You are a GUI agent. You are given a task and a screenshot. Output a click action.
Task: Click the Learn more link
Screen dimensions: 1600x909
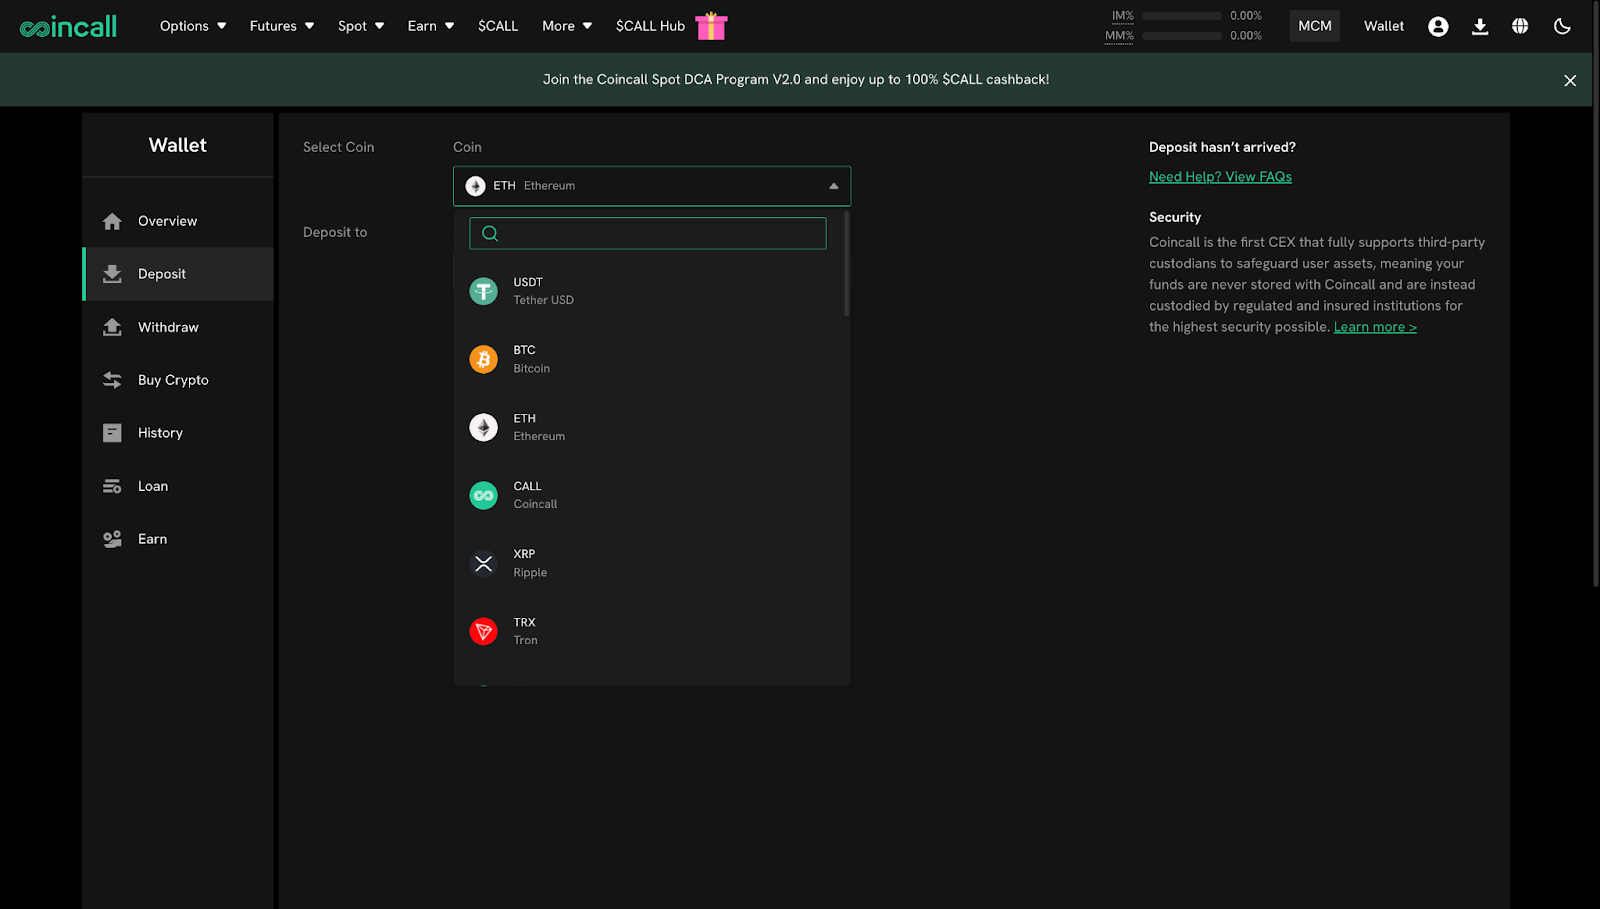[x=1375, y=327]
